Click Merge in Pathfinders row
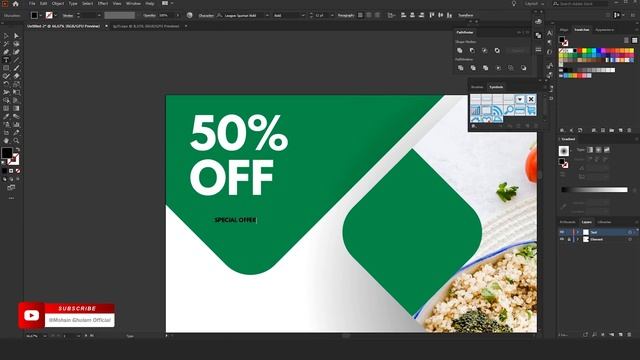The width and height of the screenshot is (640, 360). coord(485,68)
